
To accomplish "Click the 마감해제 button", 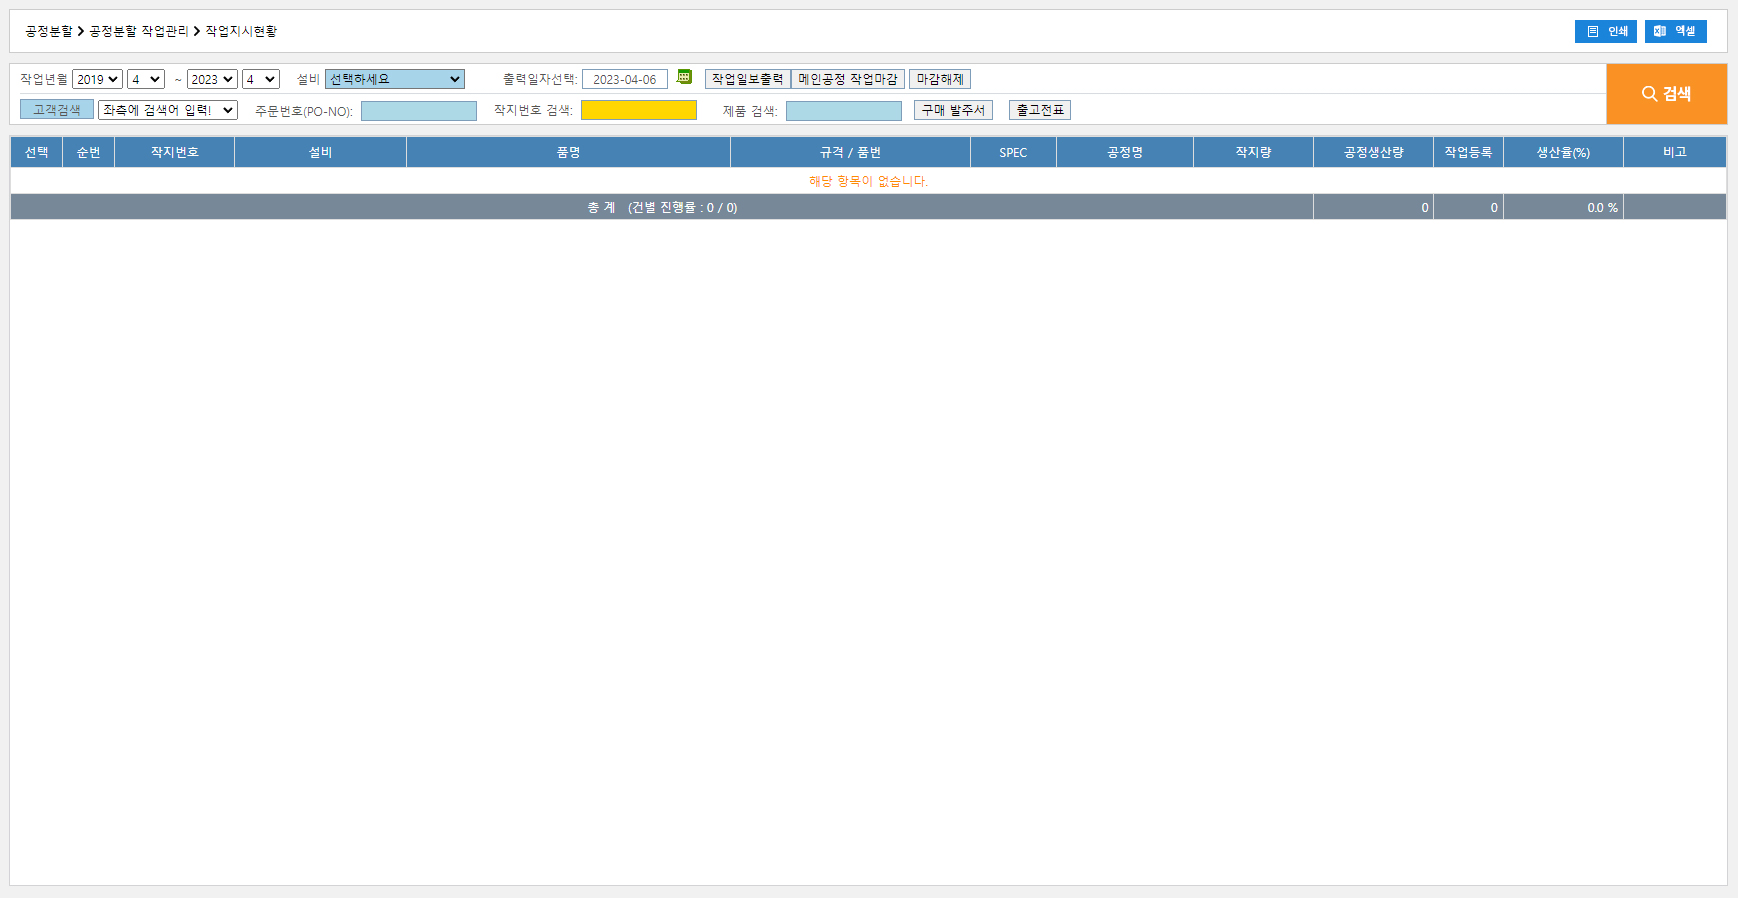I will click(940, 79).
